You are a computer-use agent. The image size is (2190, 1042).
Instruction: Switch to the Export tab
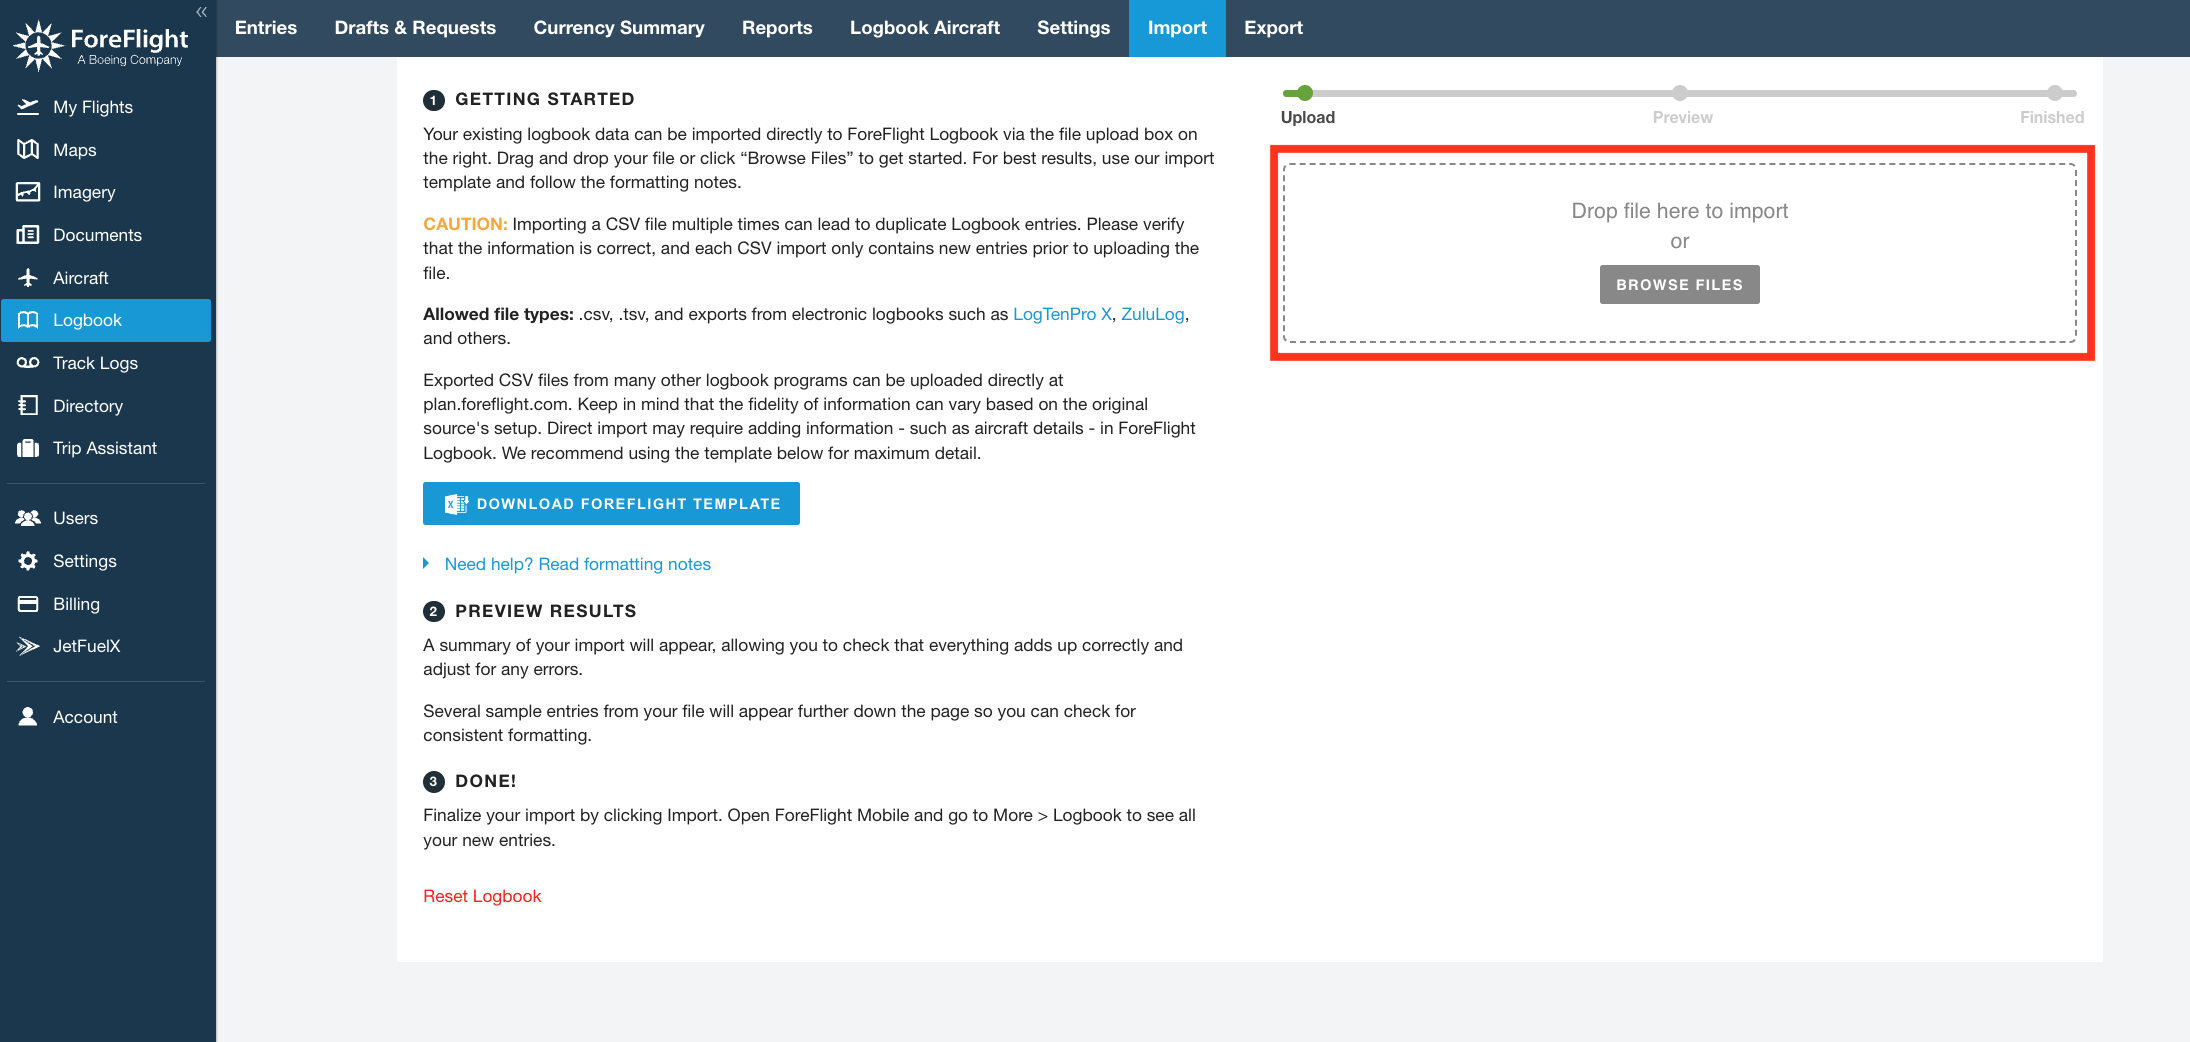(x=1273, y=28)
